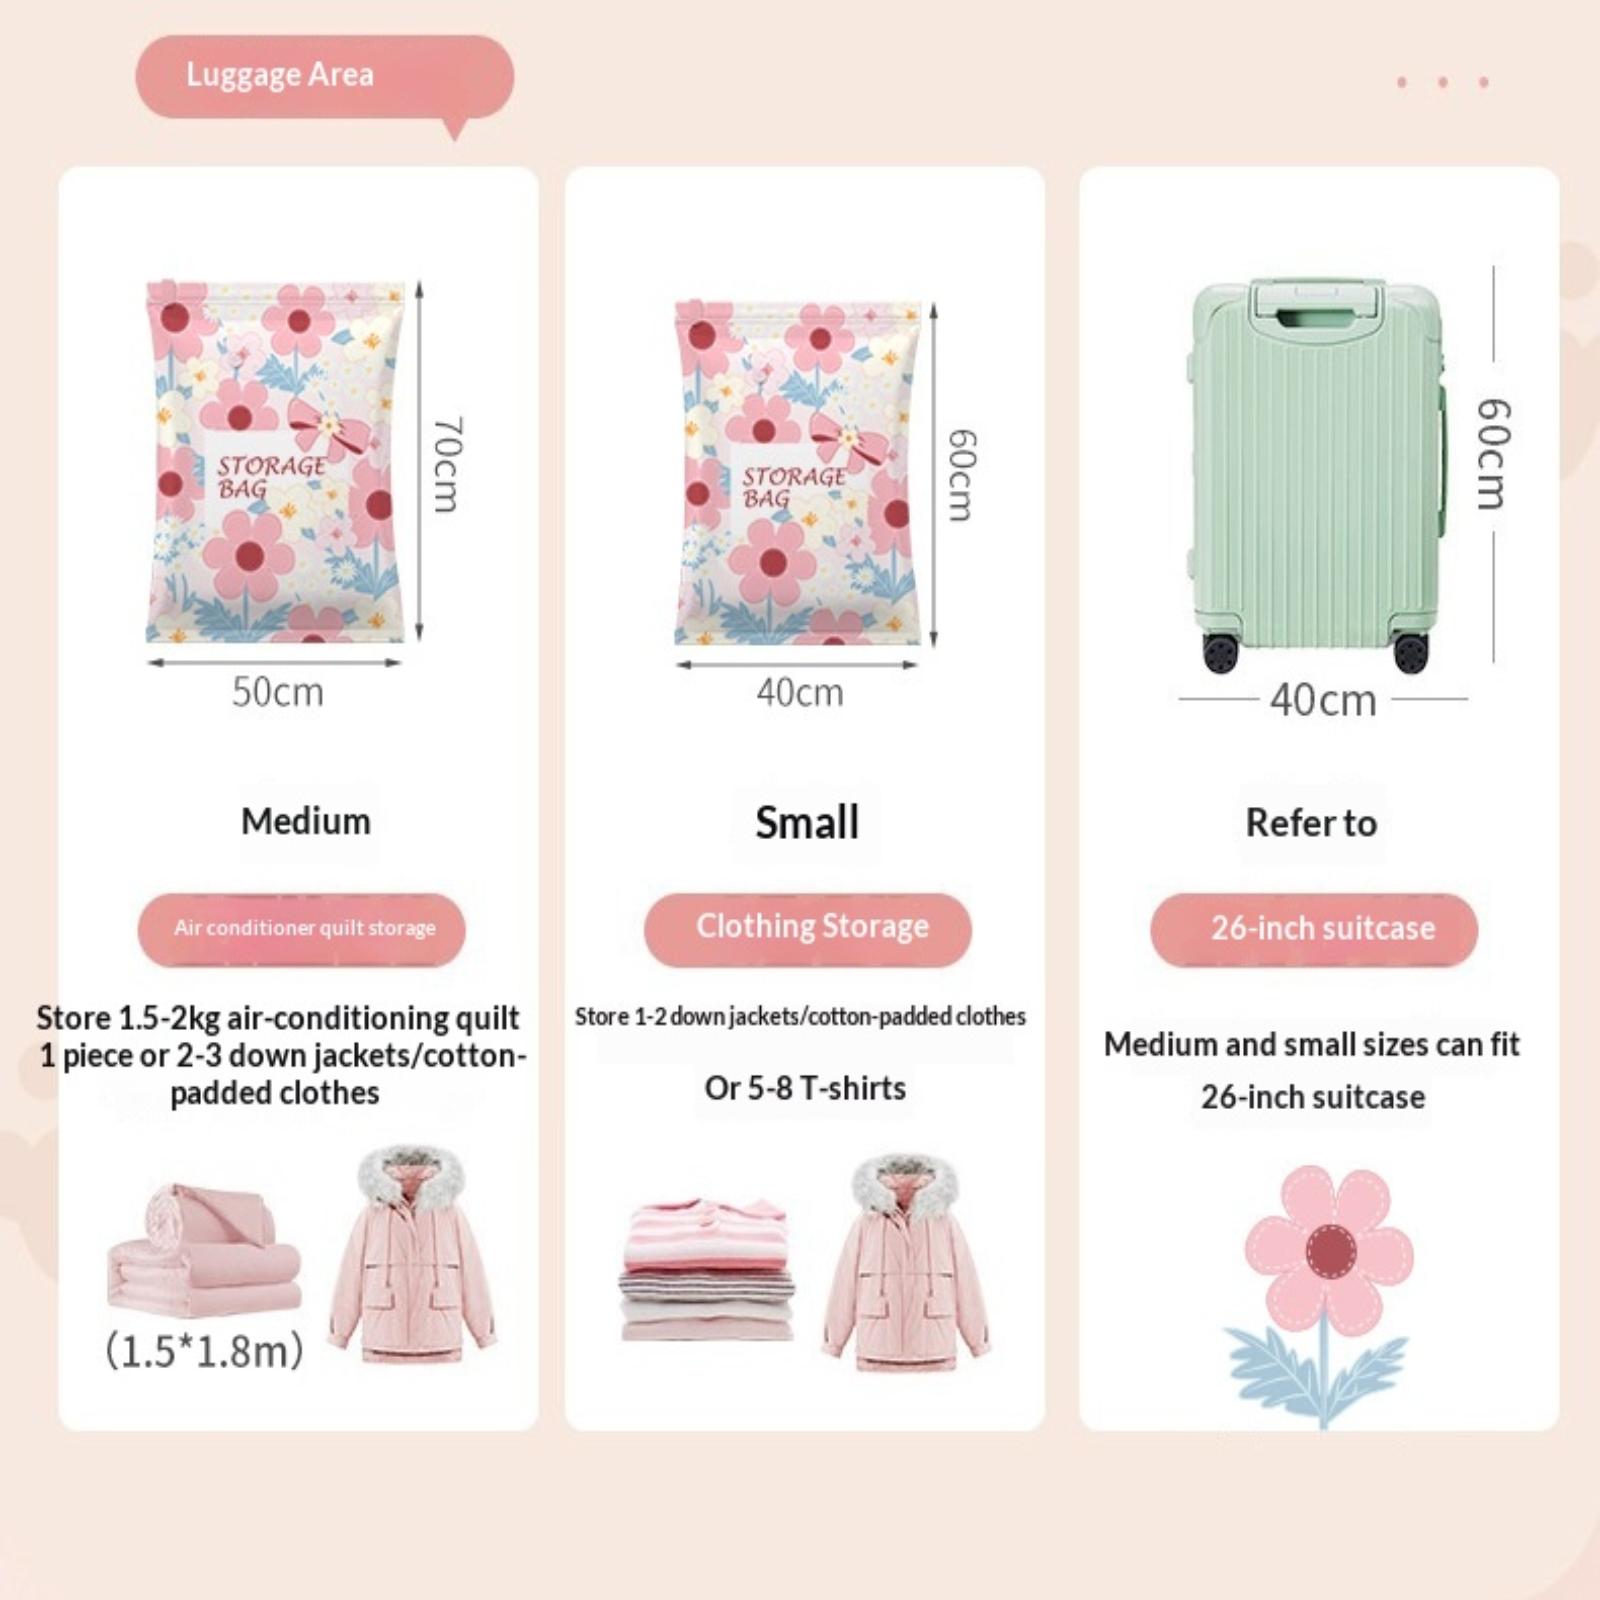Click the Or 5-8 T-shirts text

click(805, 1088)
